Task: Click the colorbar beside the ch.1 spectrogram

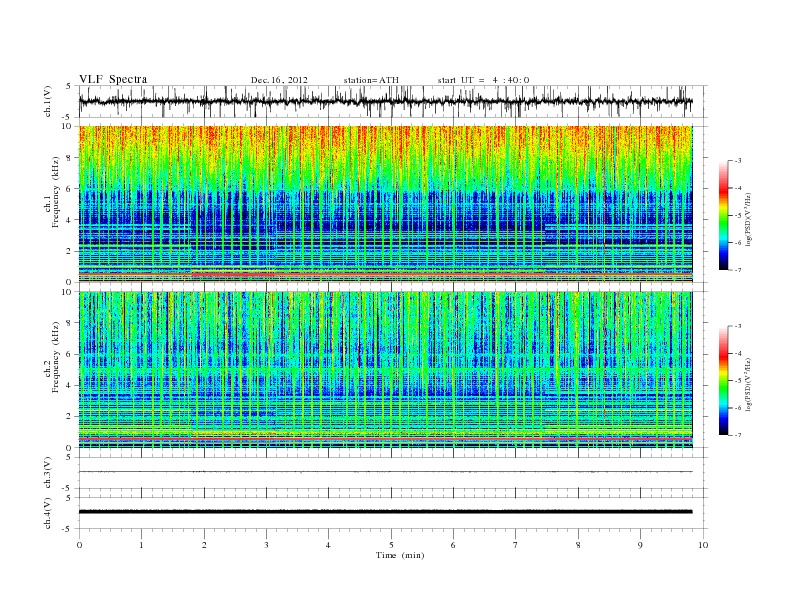Action: coord(723,215)
